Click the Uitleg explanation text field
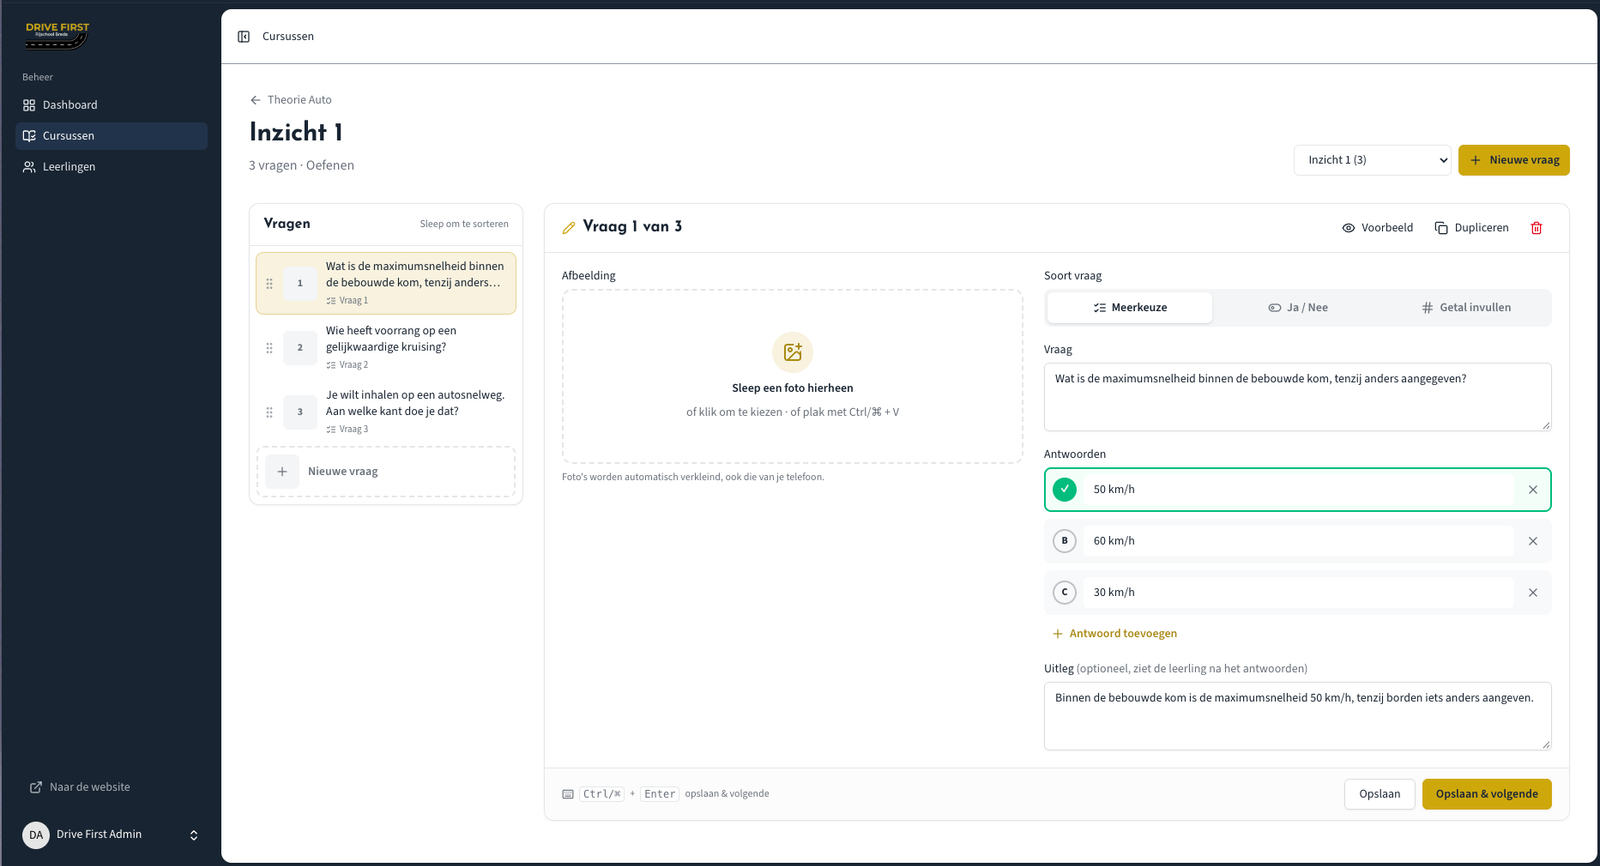Screen dimensions: 1600x866 point(1298,716)
